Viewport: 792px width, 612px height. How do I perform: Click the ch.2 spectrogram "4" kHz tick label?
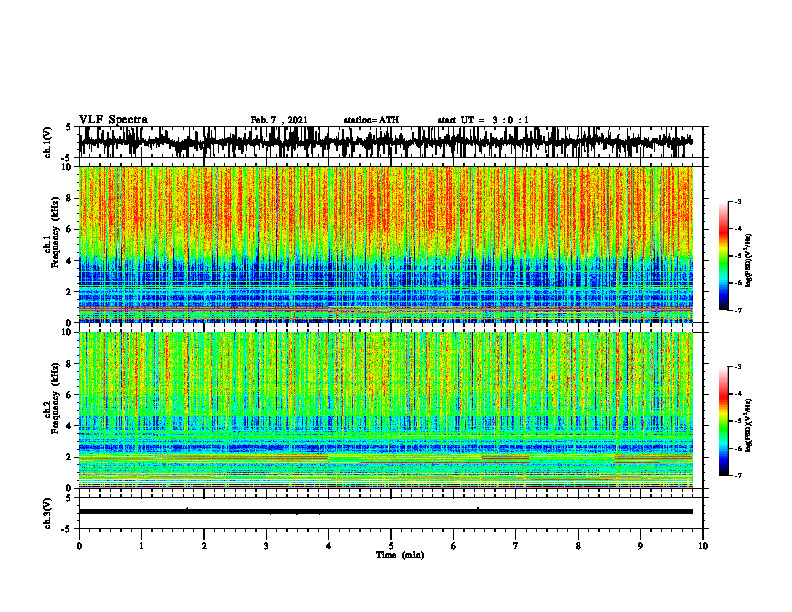pyautogui.click(x=69, y=426)
